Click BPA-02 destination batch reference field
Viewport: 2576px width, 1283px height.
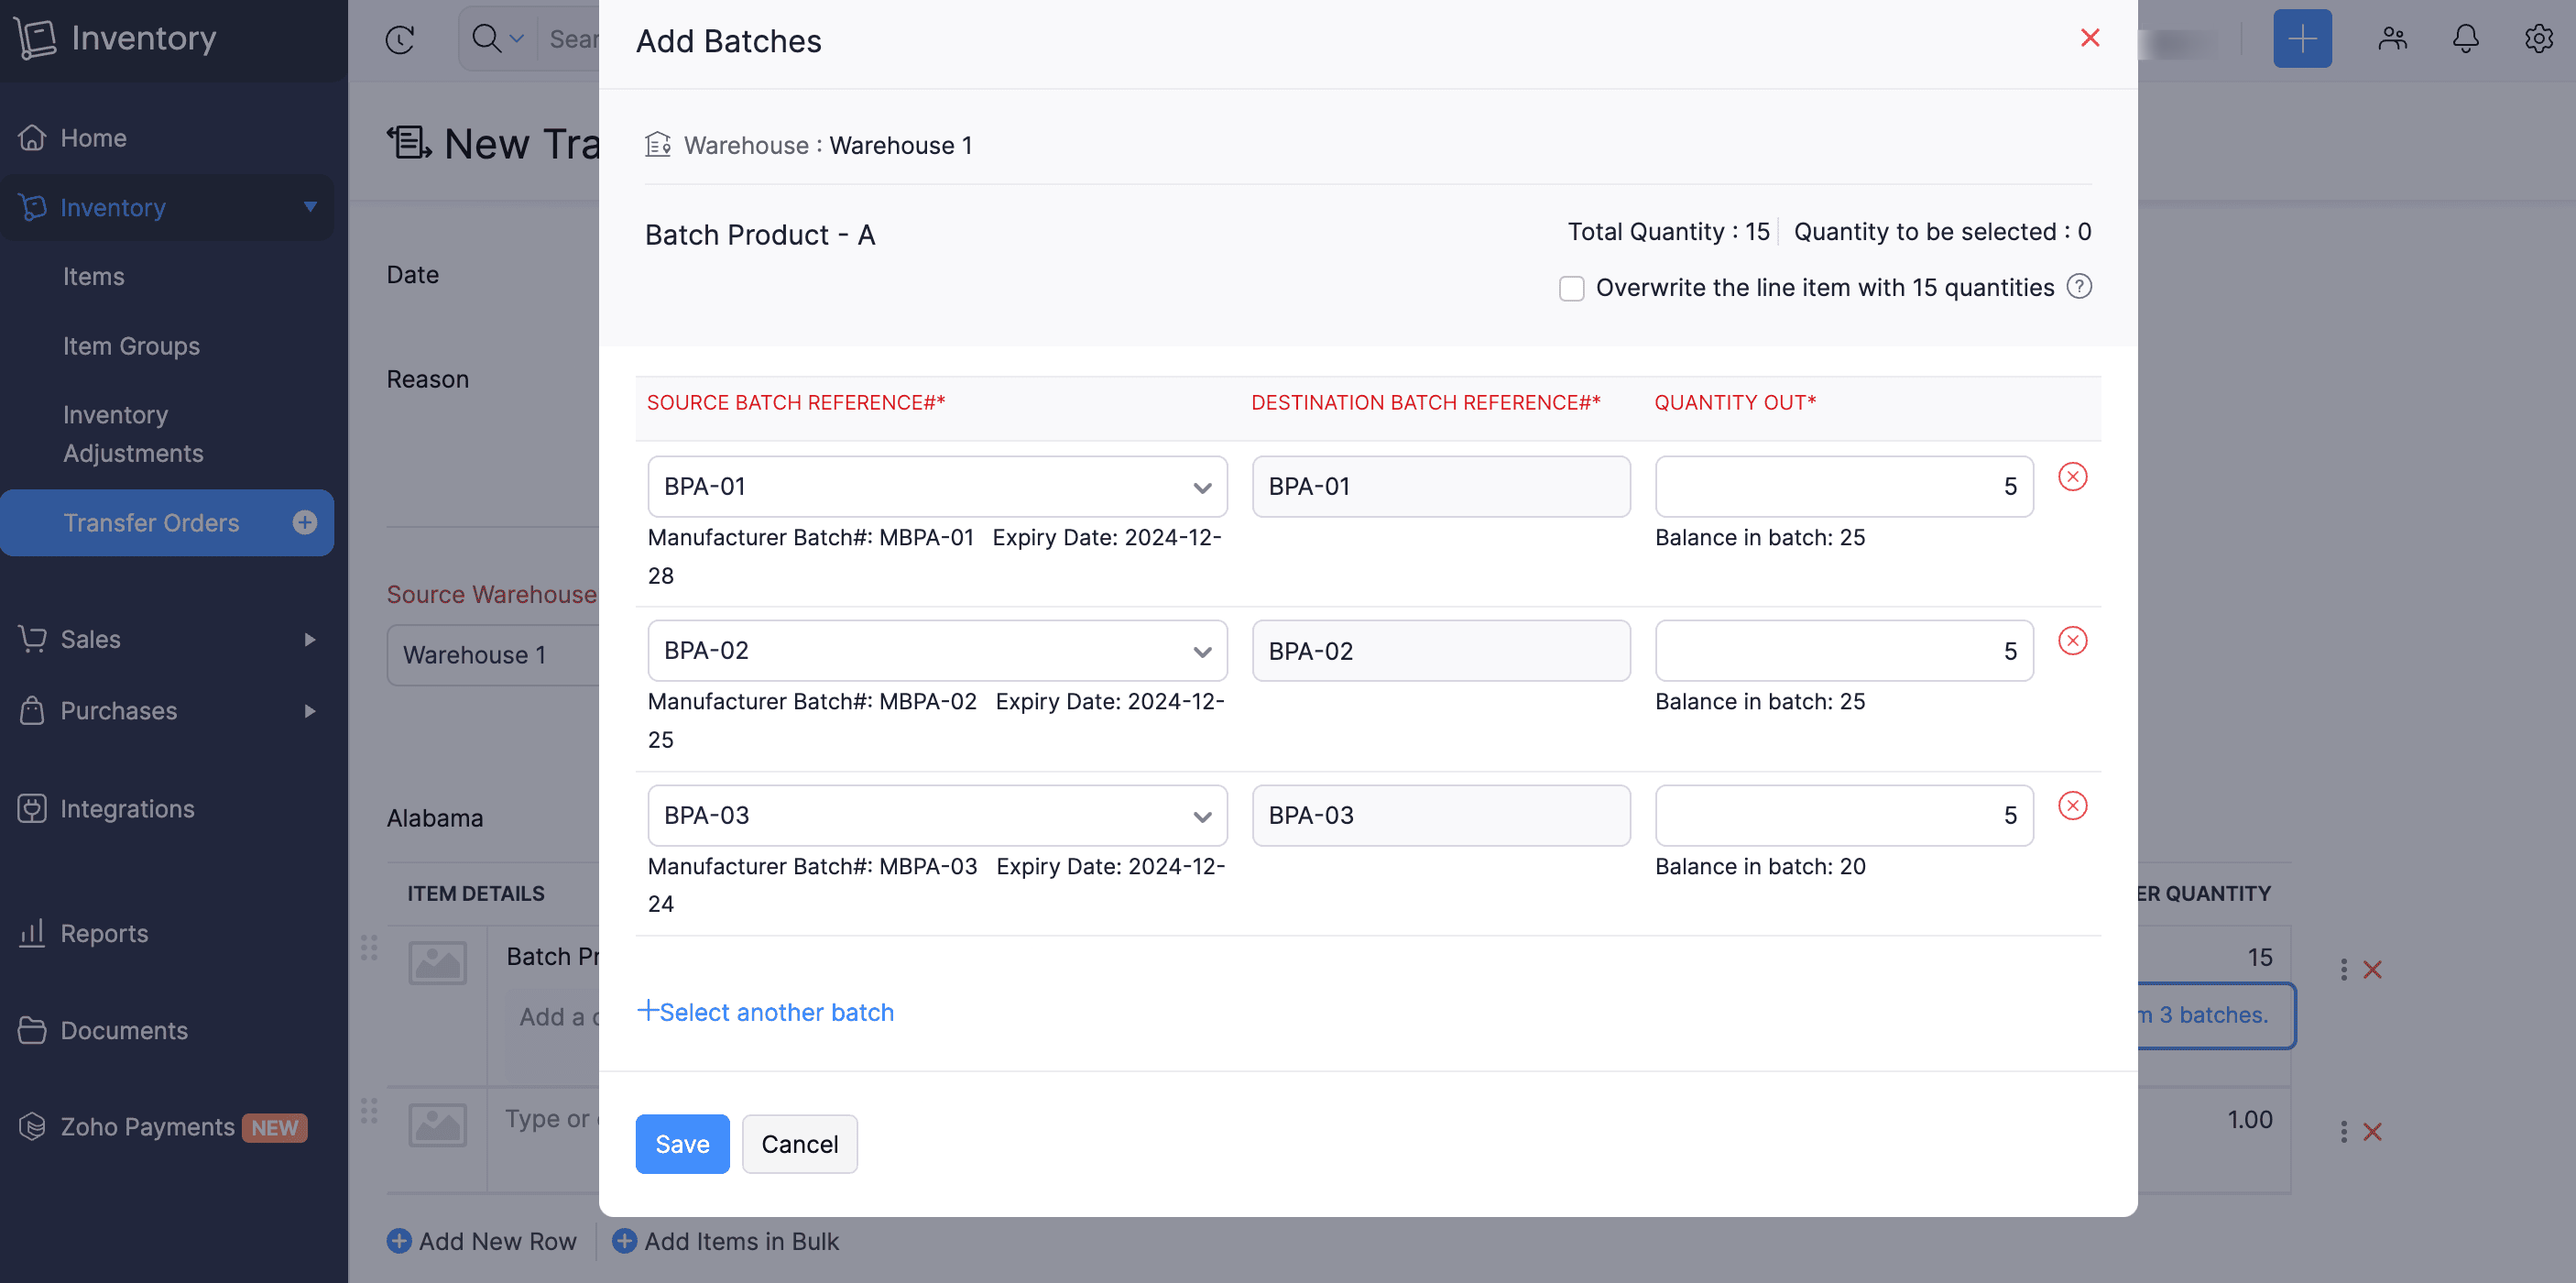[x=1440, y=651]
